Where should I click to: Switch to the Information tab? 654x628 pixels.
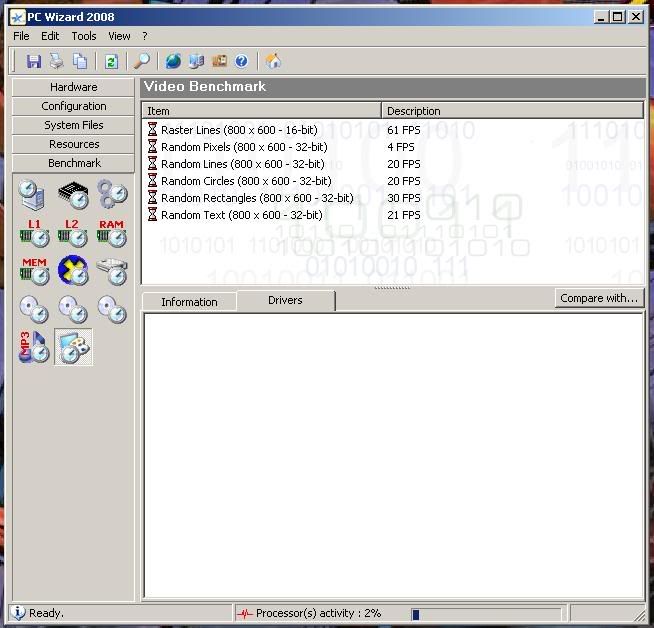pyautogui.click(x=189, y=302)
